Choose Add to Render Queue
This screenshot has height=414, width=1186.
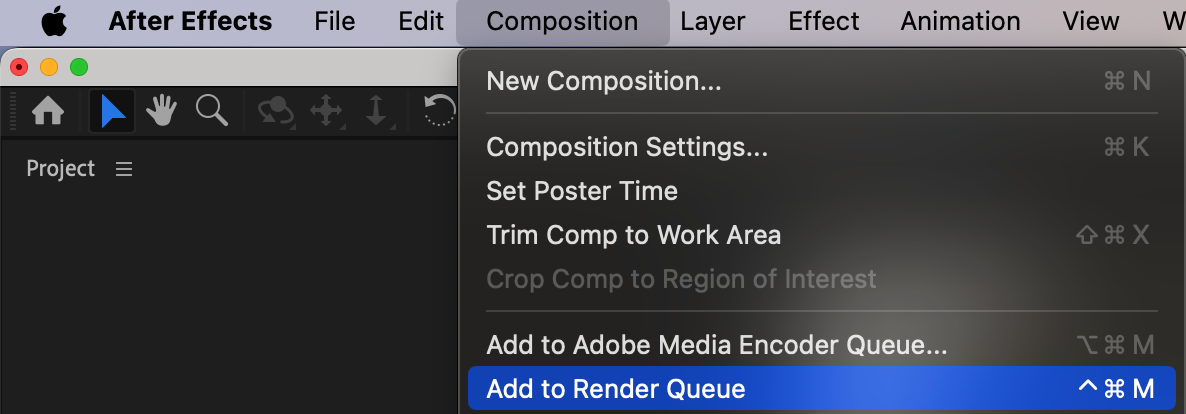[615, 389]
